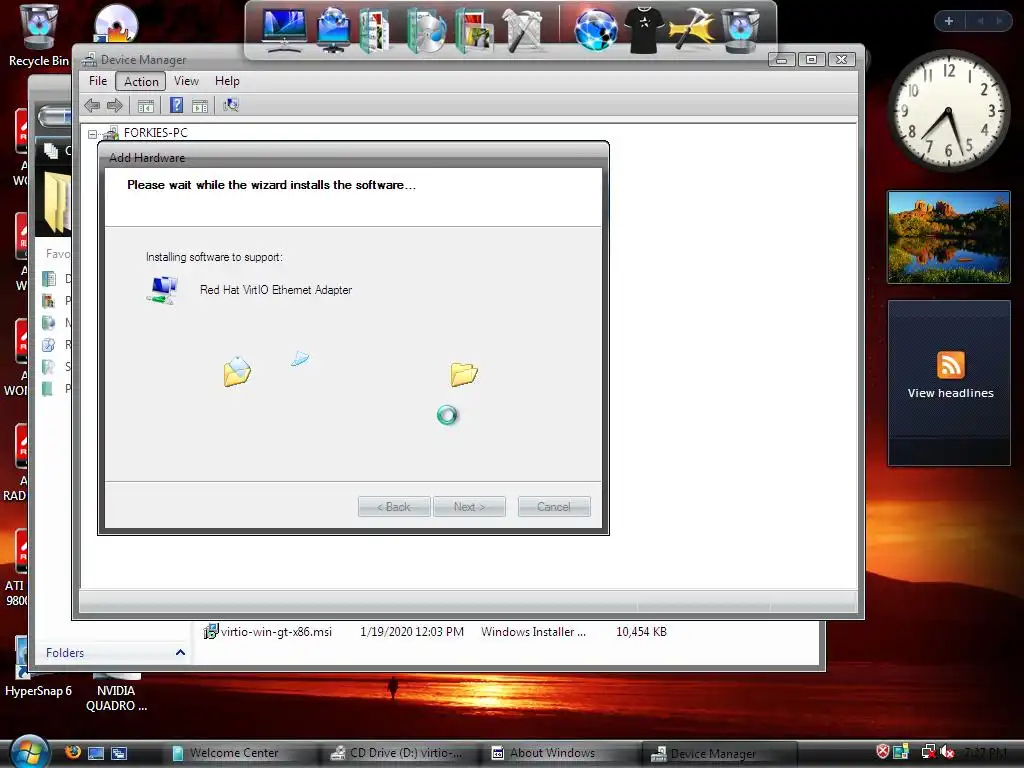
Task: Click Cancel in the Add Hardware wizard
Action: 554,507
